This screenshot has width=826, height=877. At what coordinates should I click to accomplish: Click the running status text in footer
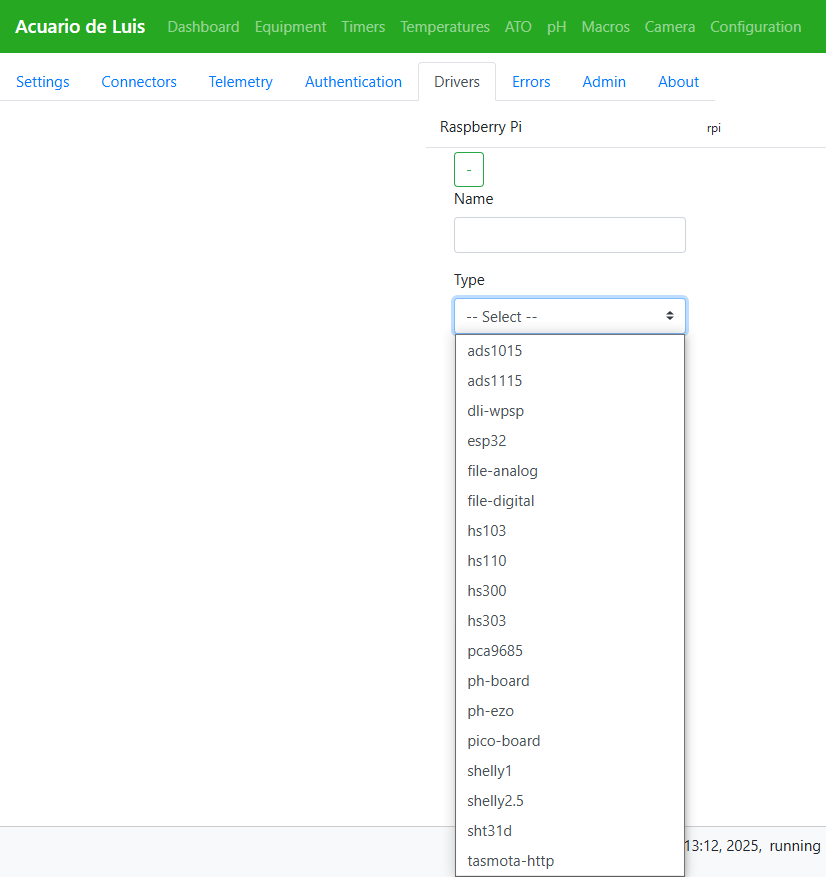point(795,845)
